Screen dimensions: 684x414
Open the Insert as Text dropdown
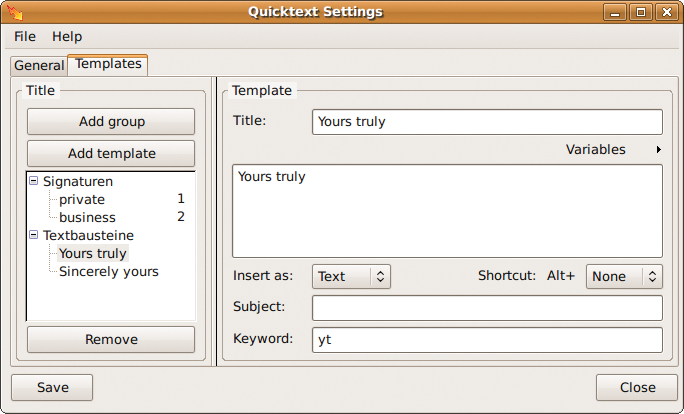(351, 277)
